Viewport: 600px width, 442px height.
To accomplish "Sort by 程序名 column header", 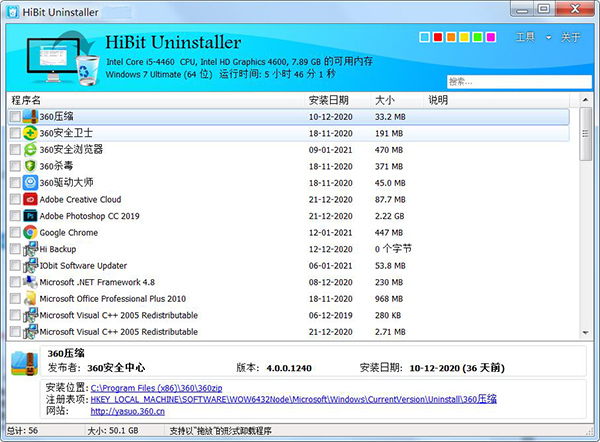I will tap(156, 100).
